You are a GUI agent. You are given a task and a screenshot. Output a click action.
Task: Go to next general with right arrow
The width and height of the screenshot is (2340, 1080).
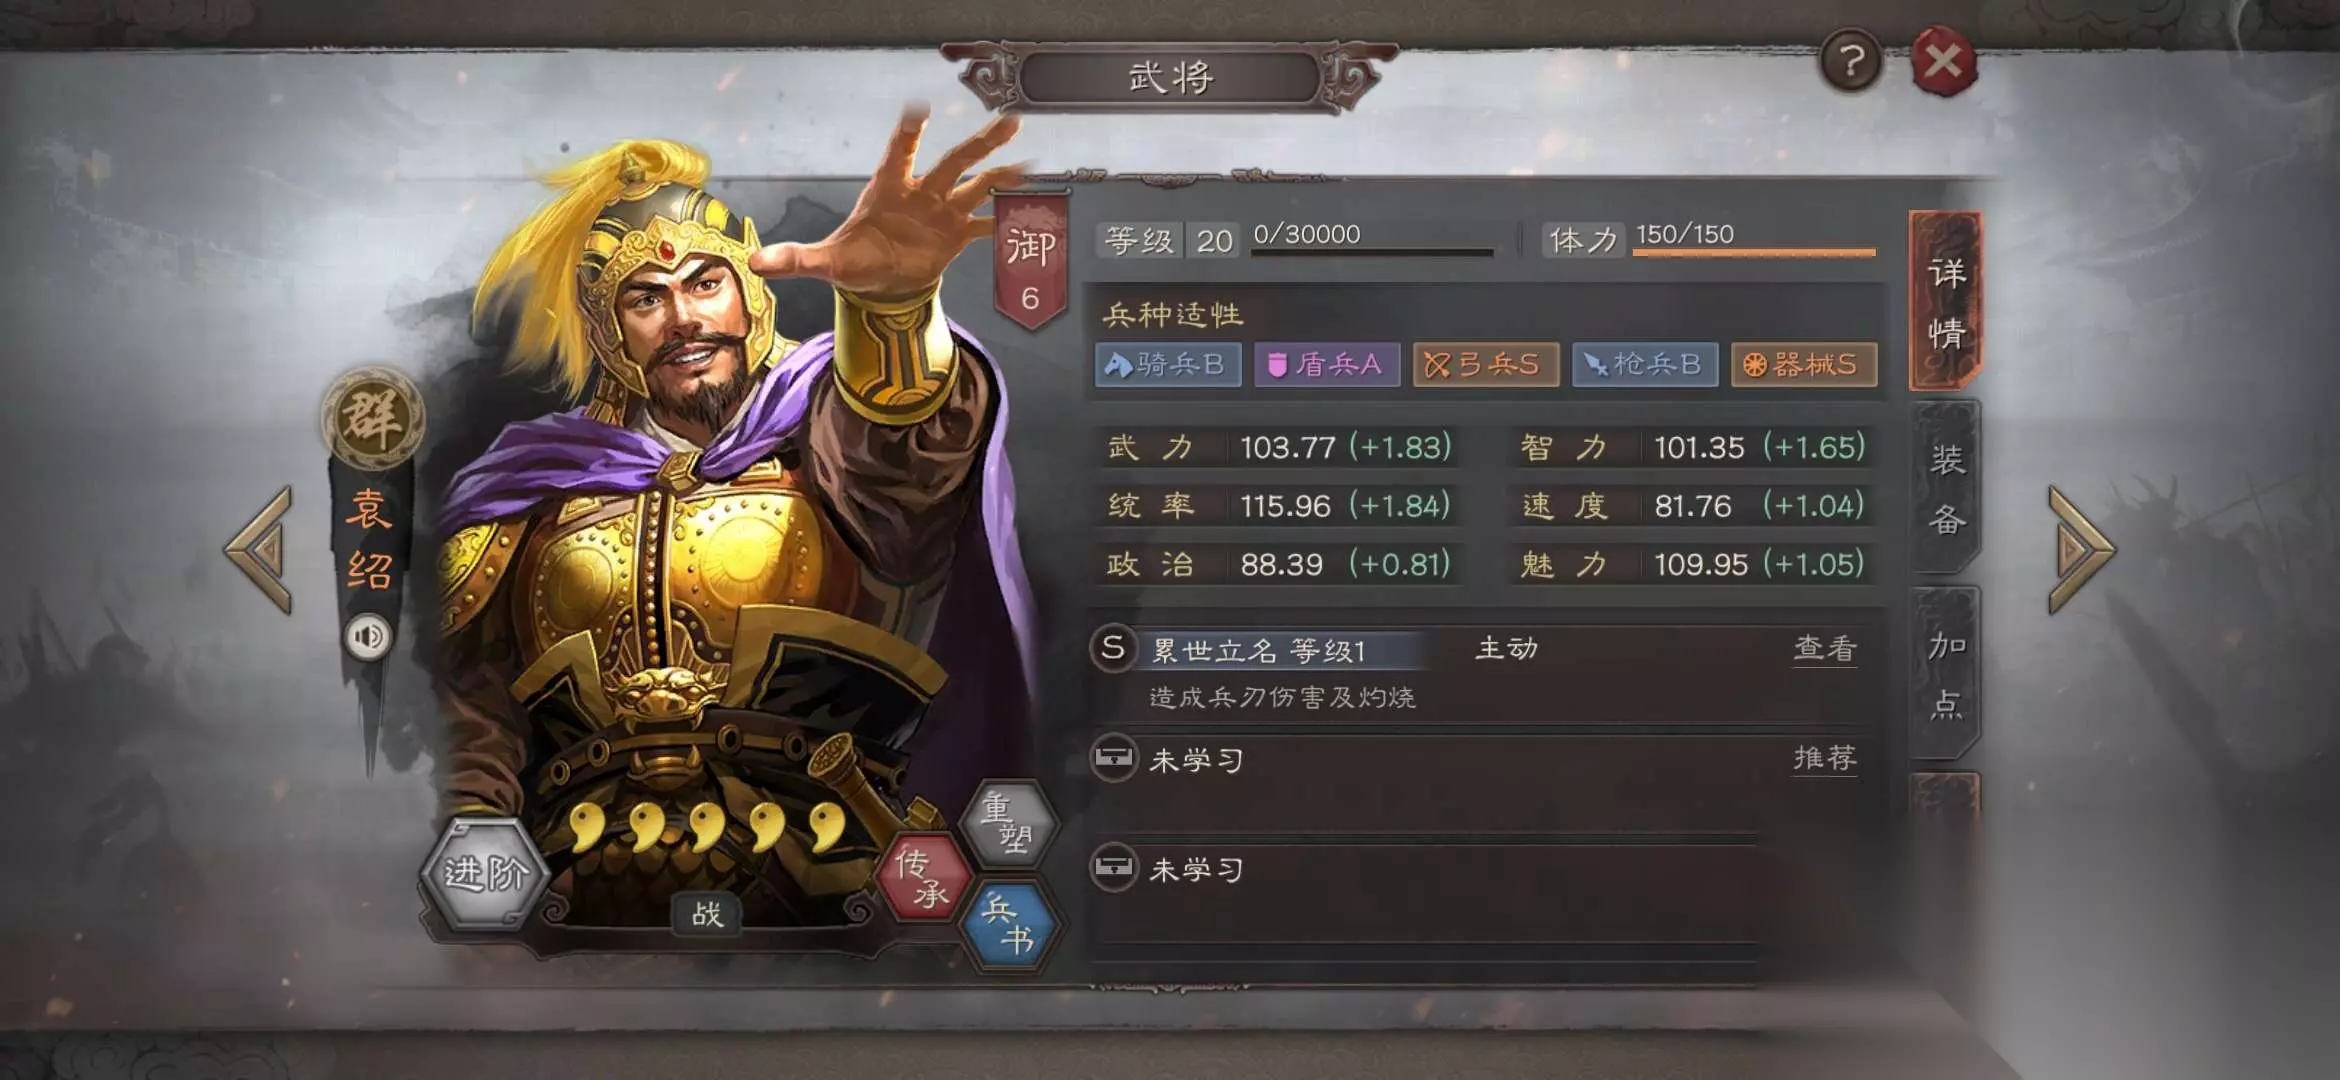2080,549
